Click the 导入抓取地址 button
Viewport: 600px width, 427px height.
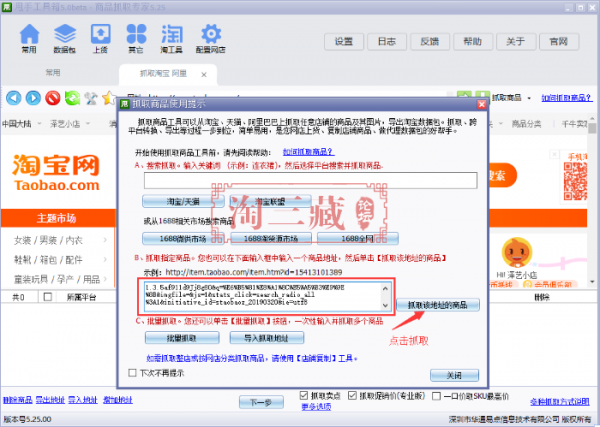[266, 338]
